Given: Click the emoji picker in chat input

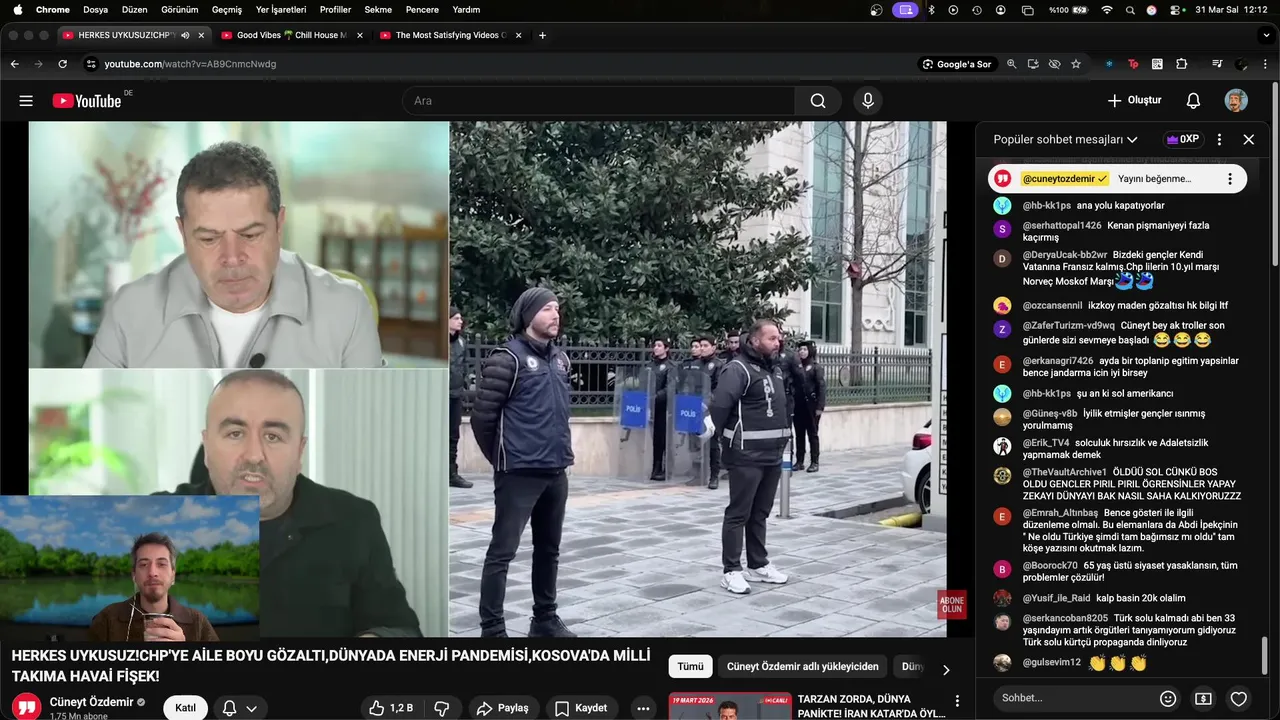Looking at the screenshot, I should 1167,699.
